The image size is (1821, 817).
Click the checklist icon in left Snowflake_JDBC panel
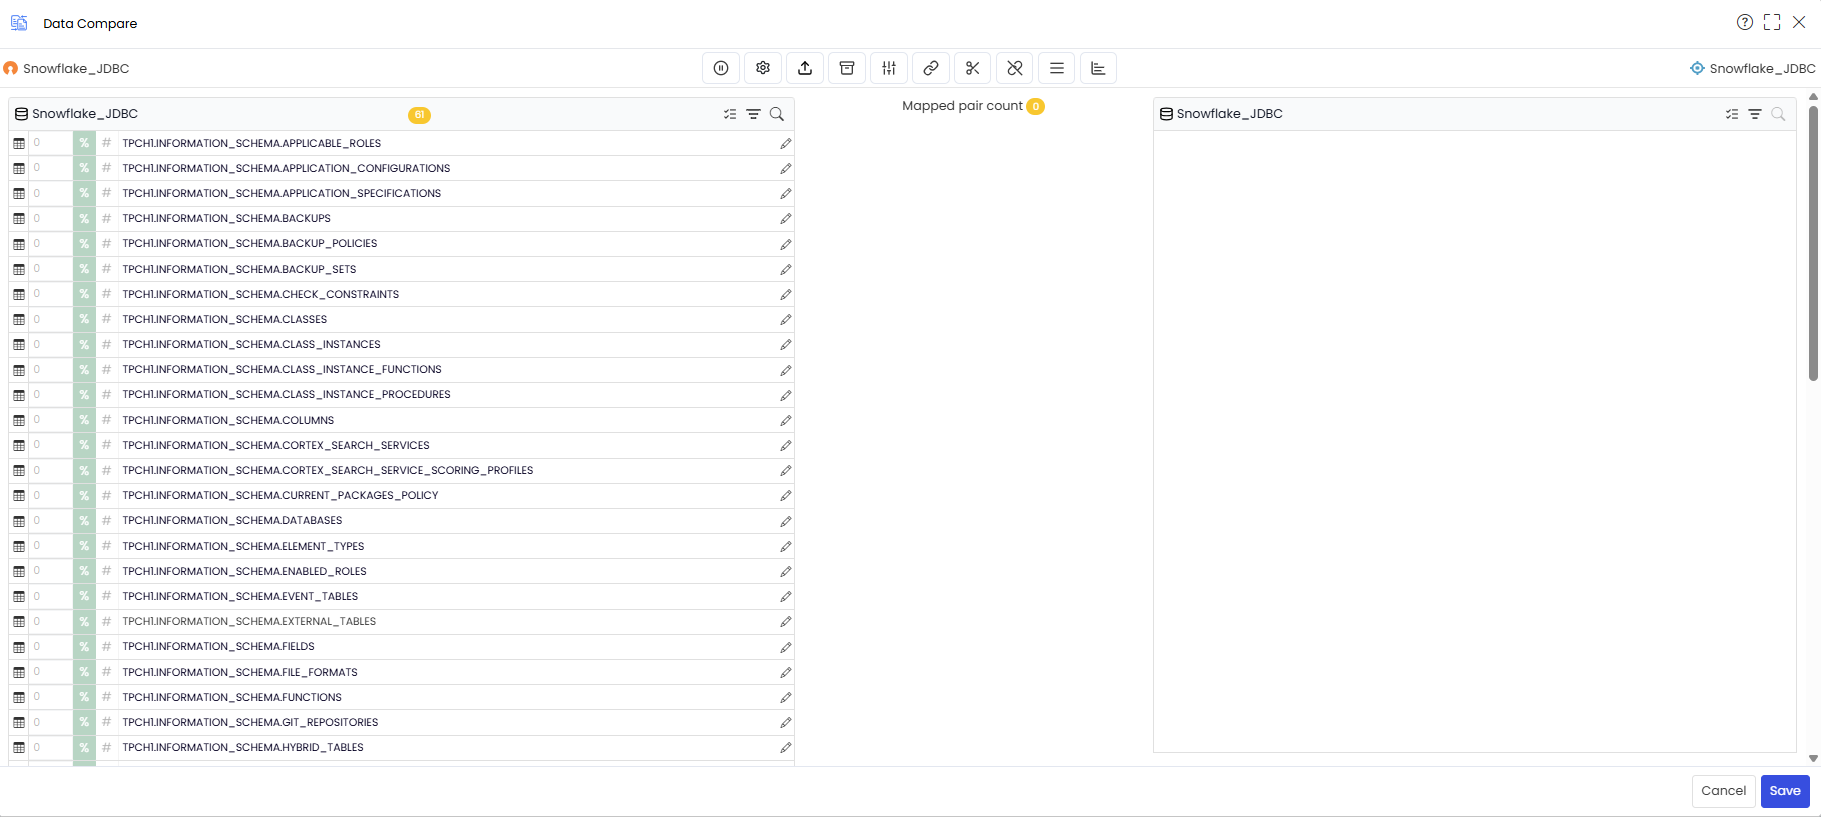click(730, 114)
